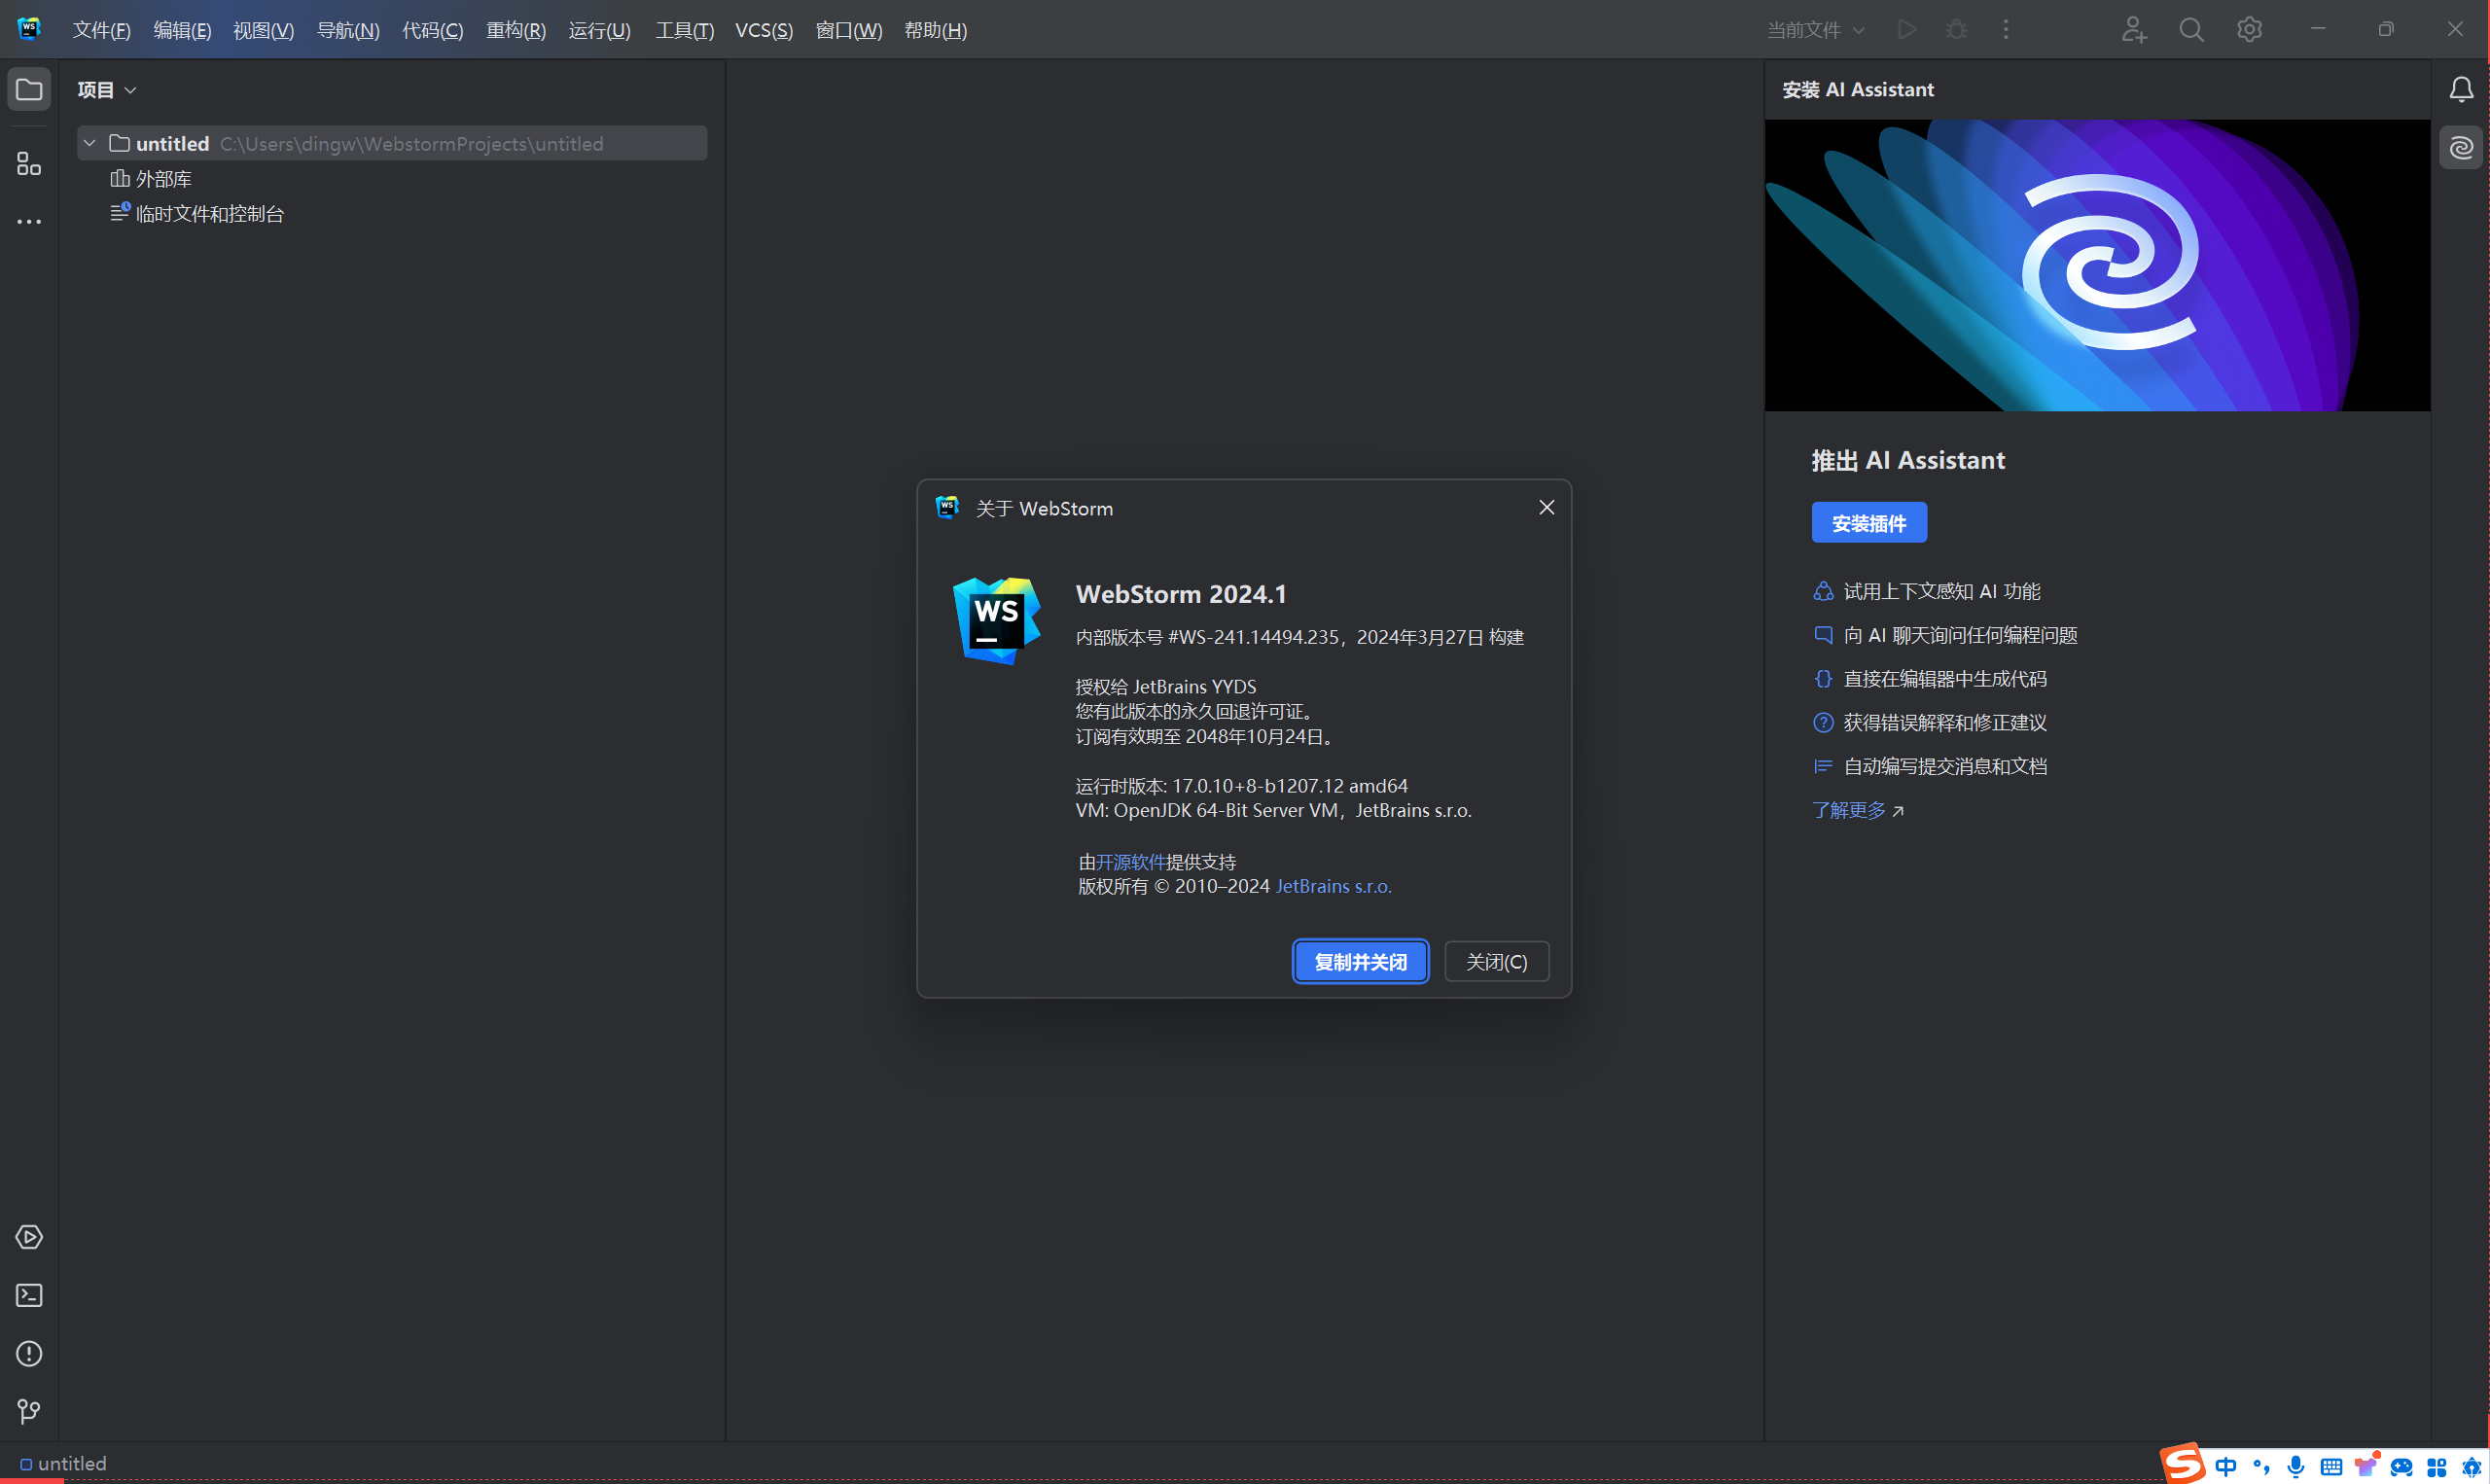Viewport: 2490px width, 1484px height.
Task: Click the 复制并关闭 button
Action: (1360, 962)
